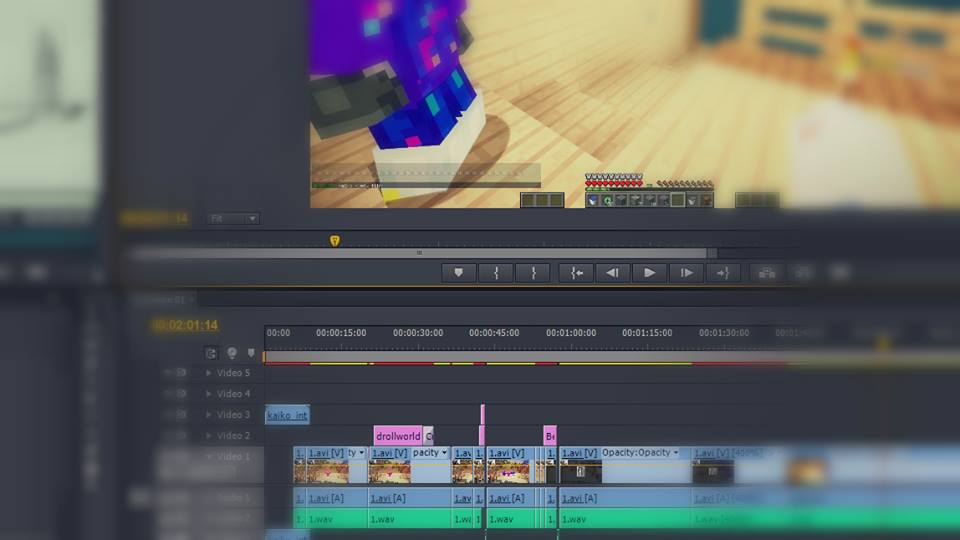This screenshot has height=540, width=960.
Task: Step forward one frame
Action: point(686,273)
